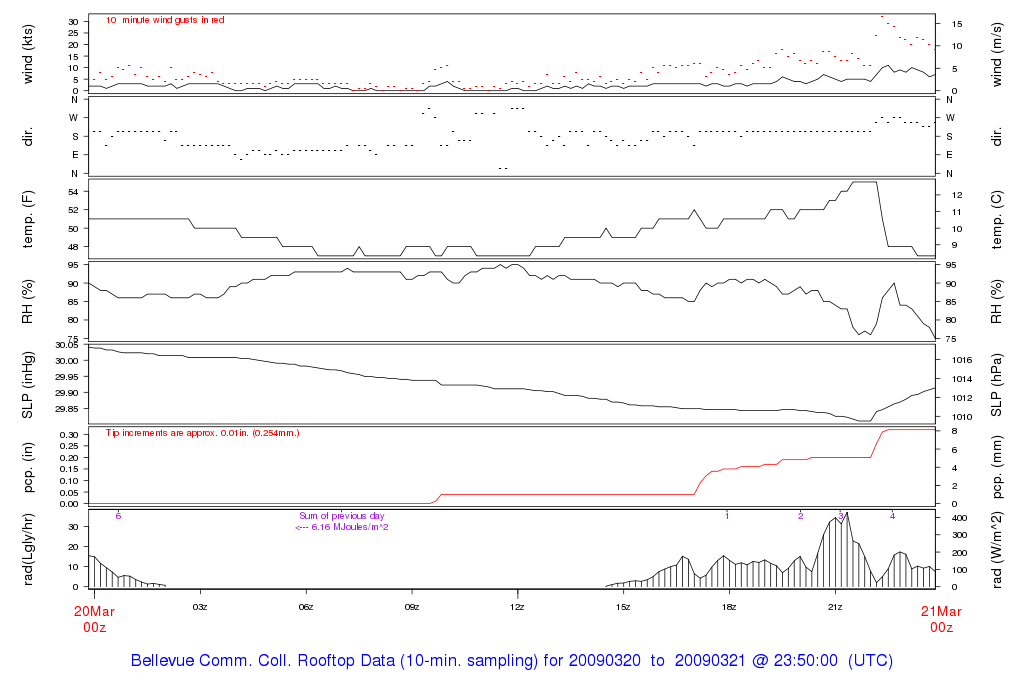This screenshot has width=1024, height=700.
Task: Select the '0.15' precipitation axis value
Action: pyautogui.click(x=69, y=469)
